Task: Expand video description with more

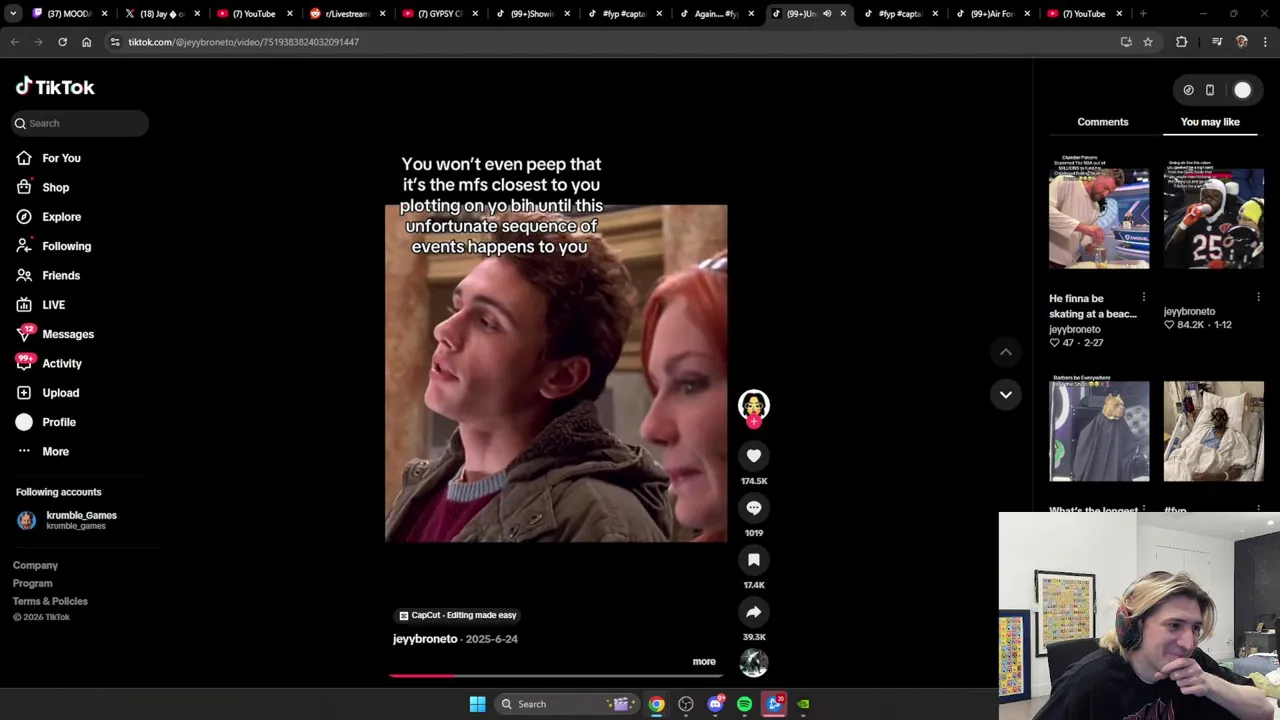Action: coord(704,661)
